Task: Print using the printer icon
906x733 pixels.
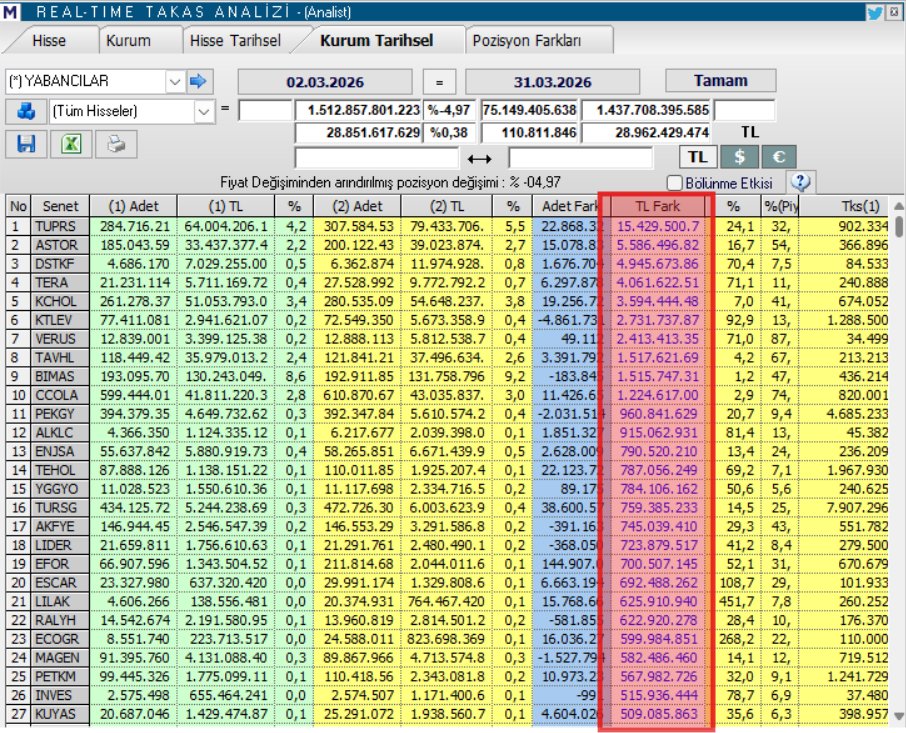Action: pyautogui.click(x=116, y=144)
